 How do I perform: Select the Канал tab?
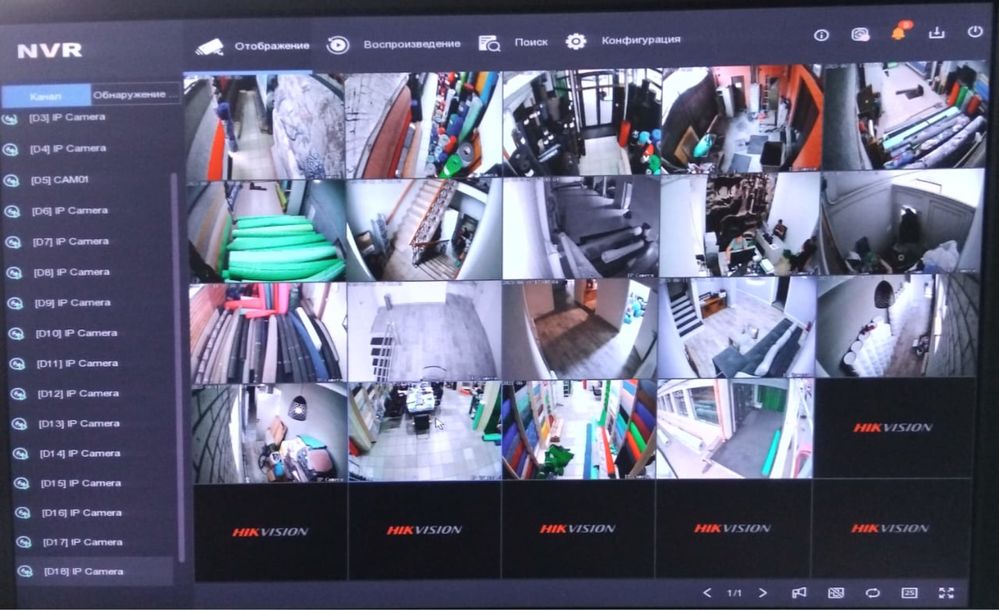pos(46,96)
